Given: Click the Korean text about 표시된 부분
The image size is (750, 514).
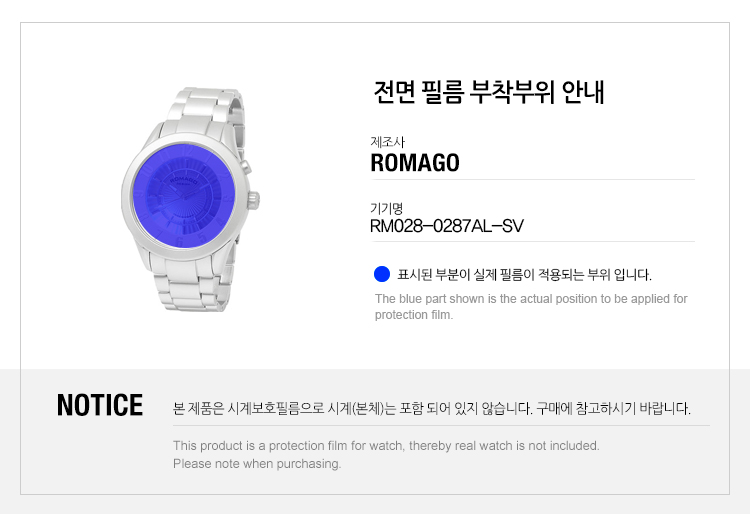Looking at the screenshot, I should pyautogui.click(x=524, y=274).
